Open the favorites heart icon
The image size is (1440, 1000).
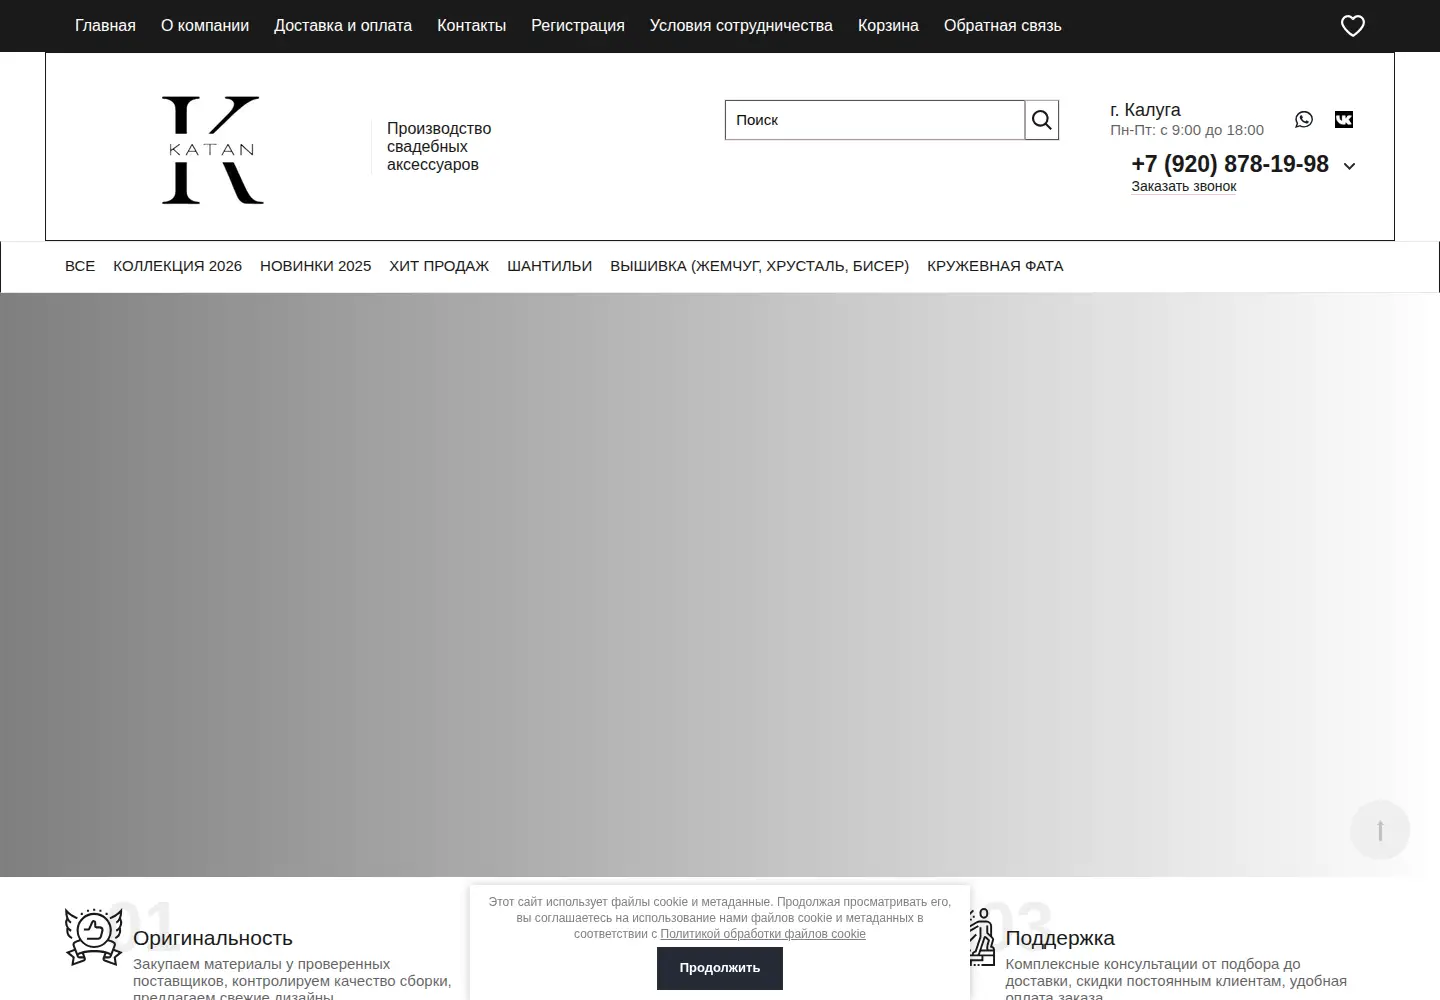click(1352, 26)
